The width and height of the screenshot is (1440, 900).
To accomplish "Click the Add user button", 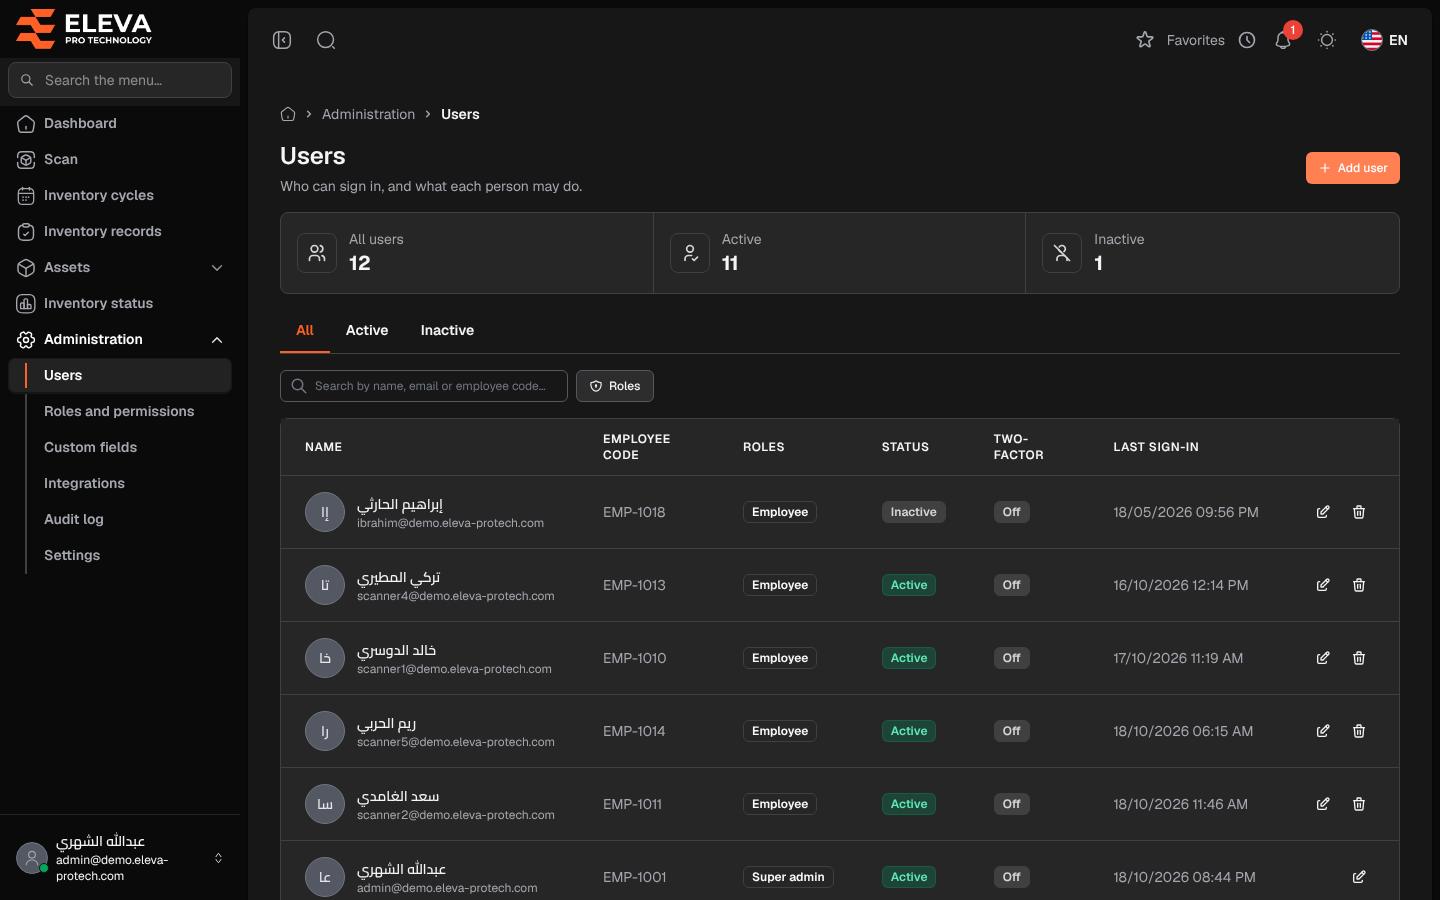I will coord(1353,168).
